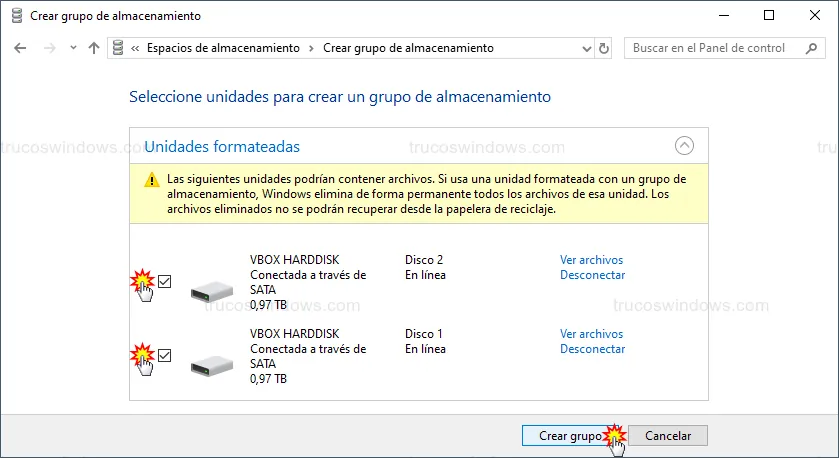Uncheck the Disco 2 drive checkbox
839x458 pixels.
click(165, 282)
